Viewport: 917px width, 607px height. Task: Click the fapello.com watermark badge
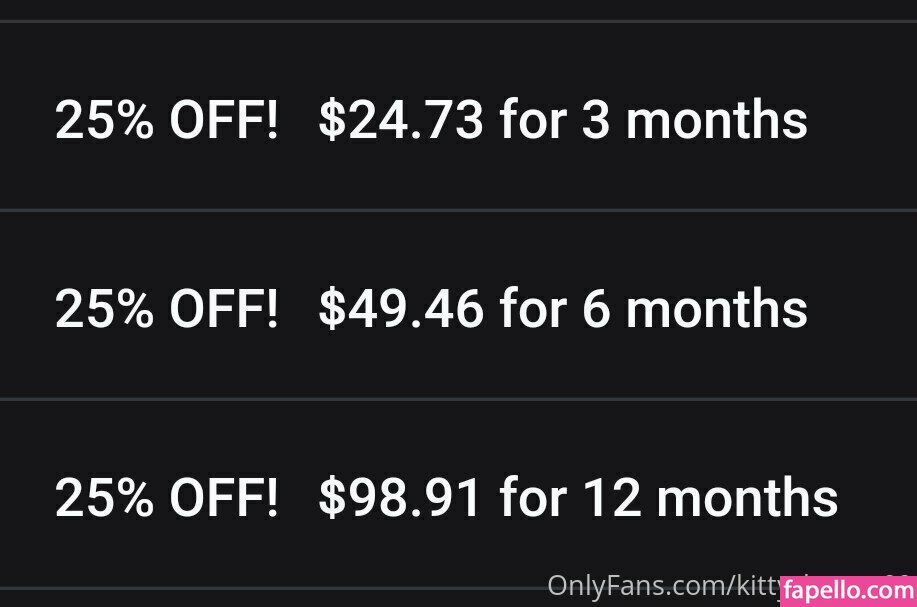pyautogui.click(x=845, y=590)
